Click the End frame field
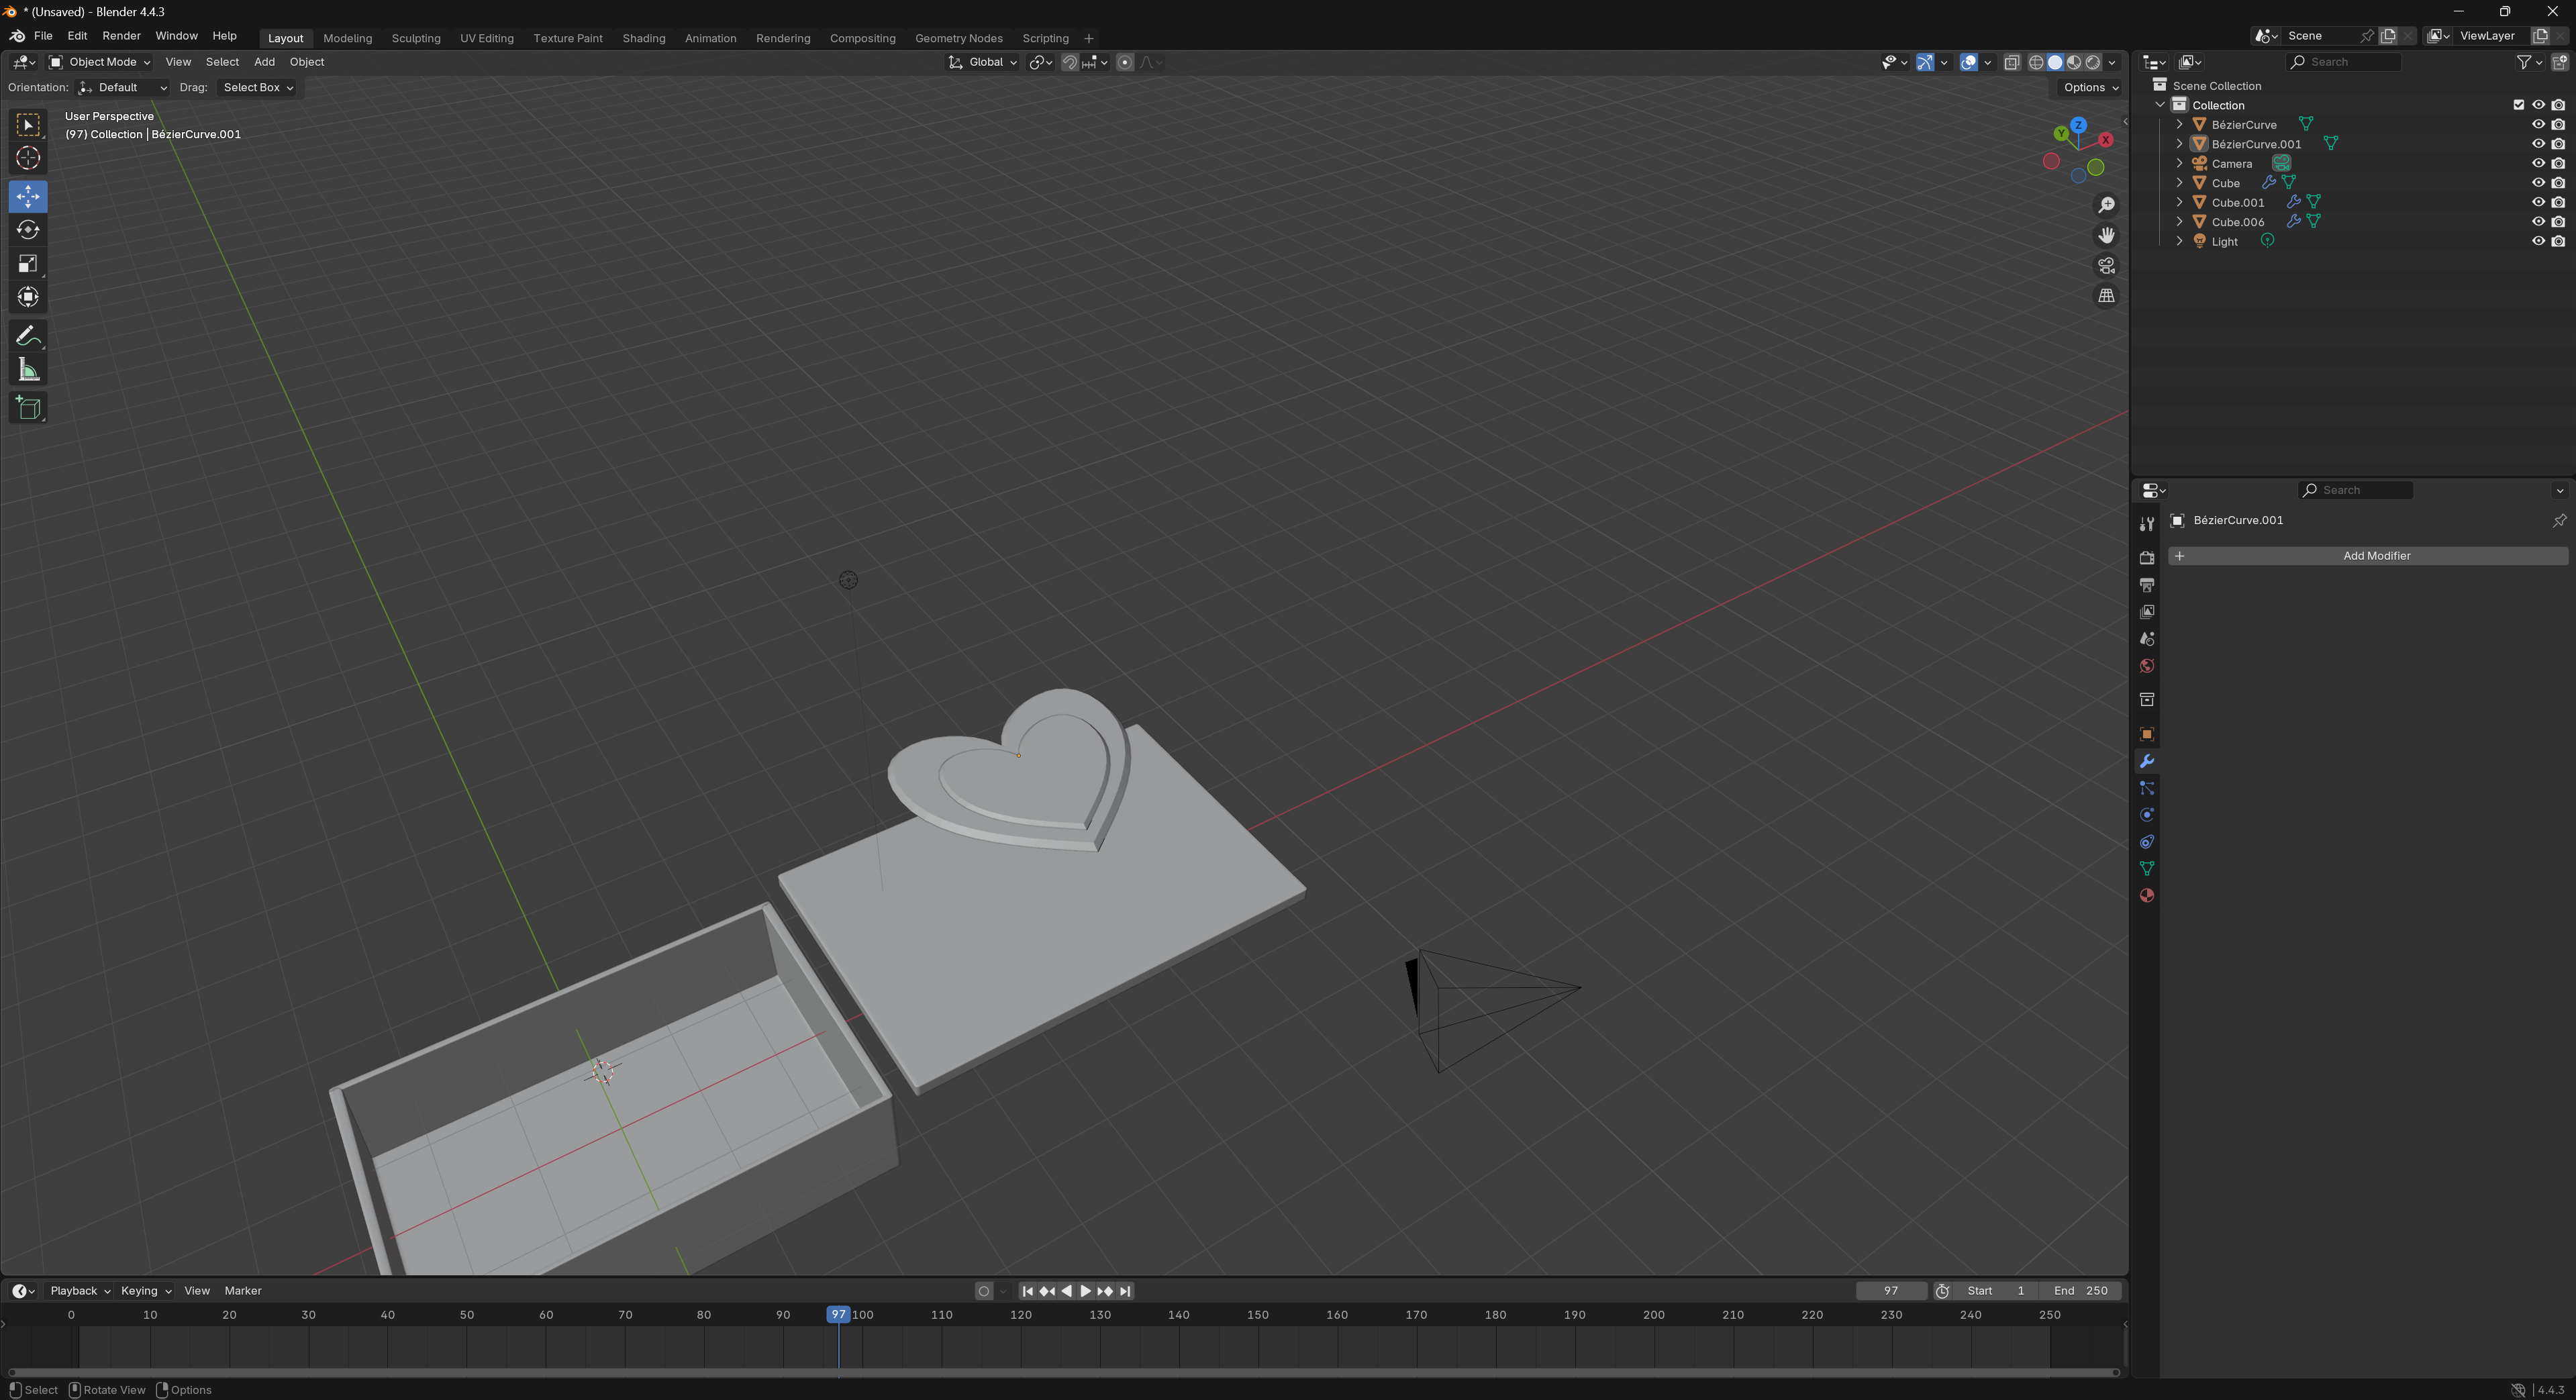 click(x=2080, y=1291)
